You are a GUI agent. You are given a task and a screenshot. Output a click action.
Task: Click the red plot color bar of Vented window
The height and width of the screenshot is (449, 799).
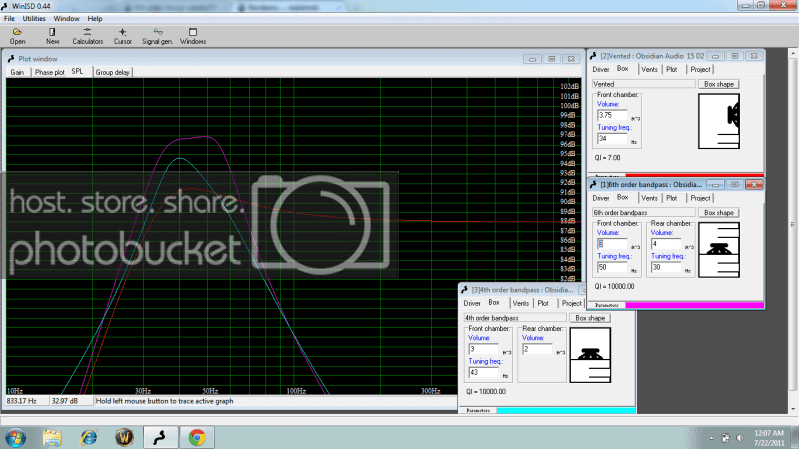[695, 175]
